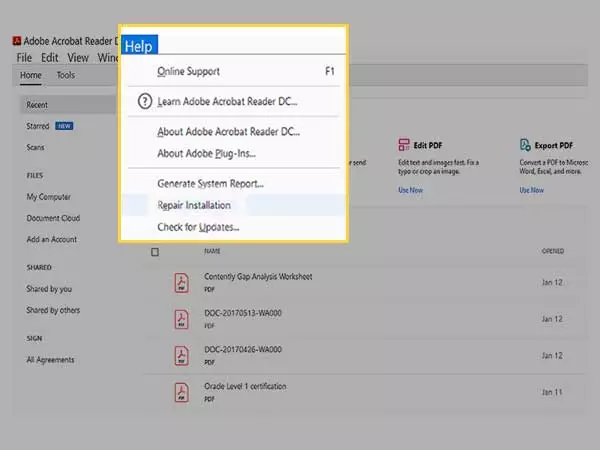600x450 pixels.
Task: Click PDF icon for Contently Gap Analysis Worksheet
Action: pos(181,283)
